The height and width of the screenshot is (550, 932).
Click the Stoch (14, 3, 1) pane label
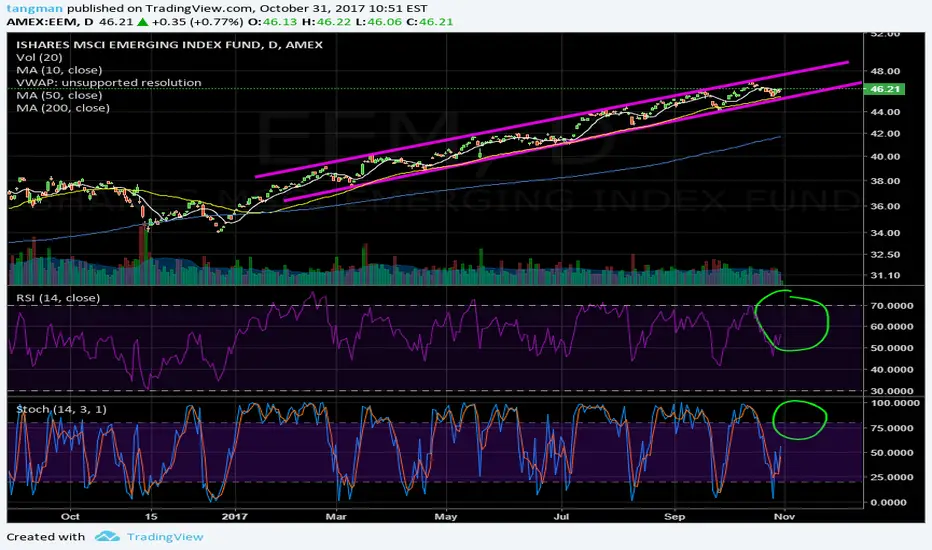pyautogui.click(x=61, y=409)
